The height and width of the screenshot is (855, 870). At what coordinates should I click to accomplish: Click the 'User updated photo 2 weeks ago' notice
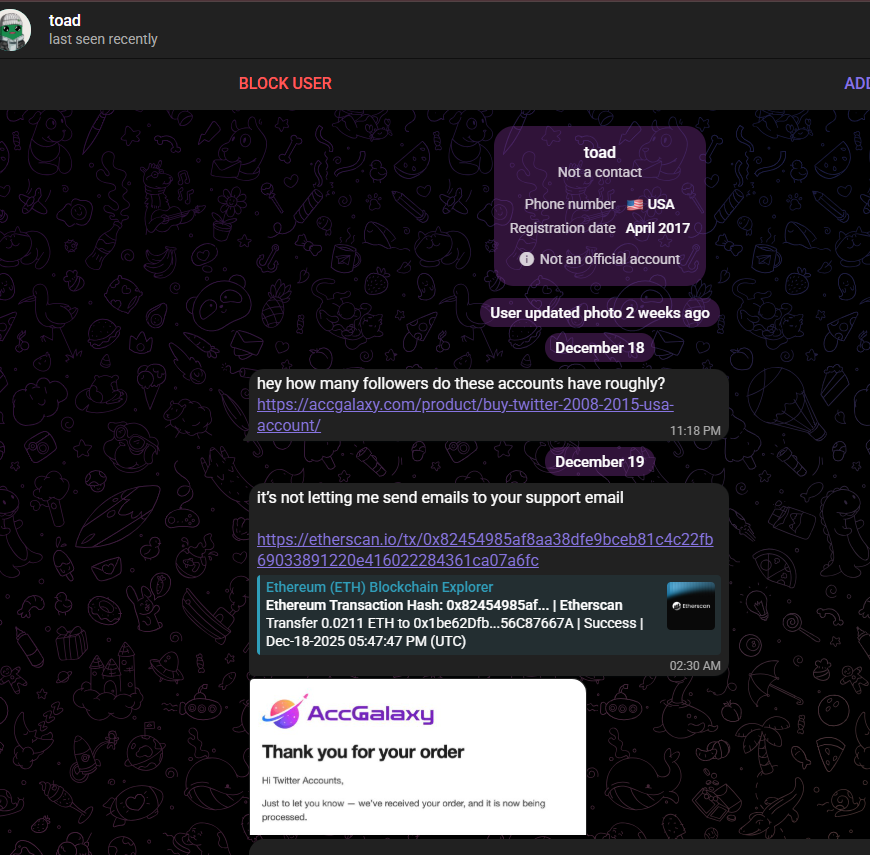(x=599, y=313)
